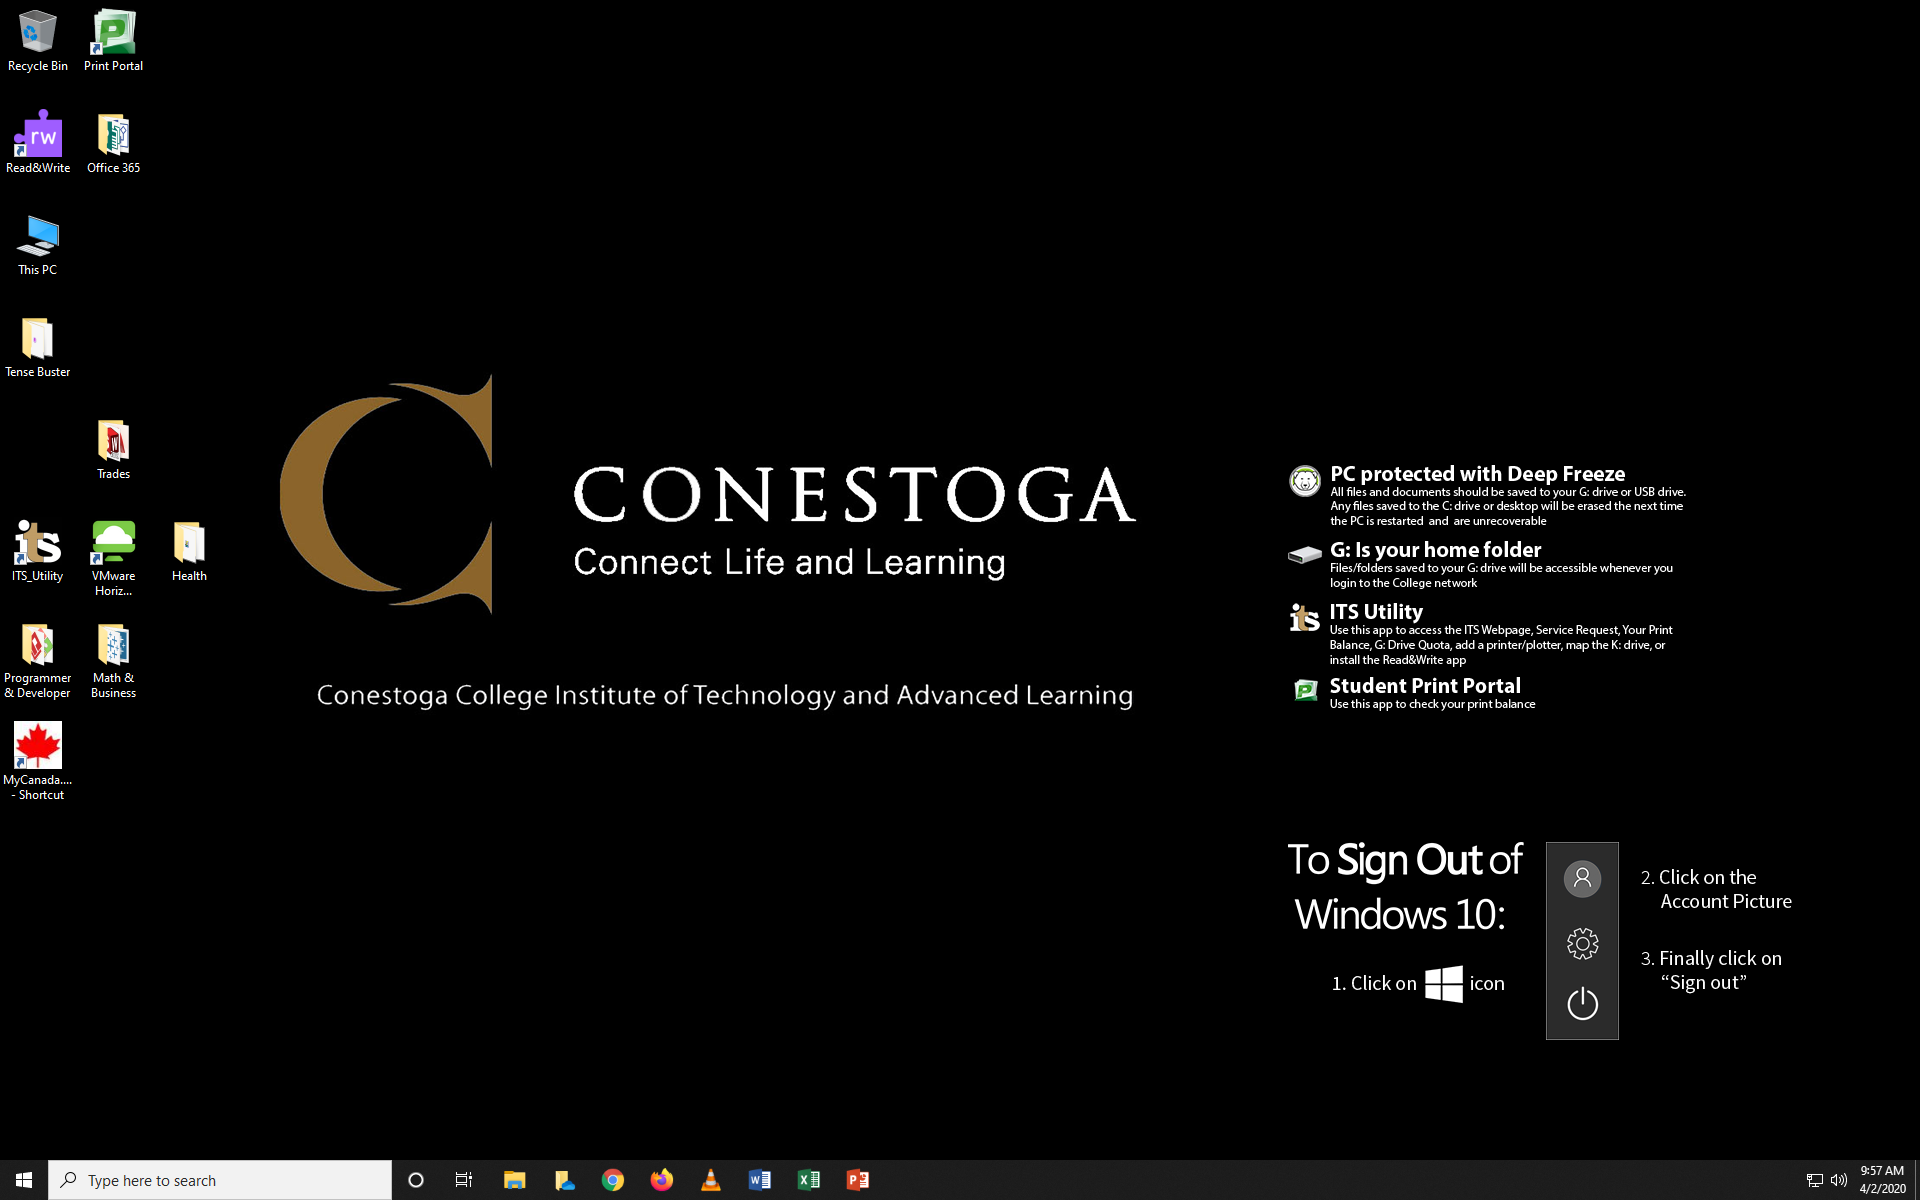
Task: Select the VMware Horizon shortcut icon
Action: point(113,558)
